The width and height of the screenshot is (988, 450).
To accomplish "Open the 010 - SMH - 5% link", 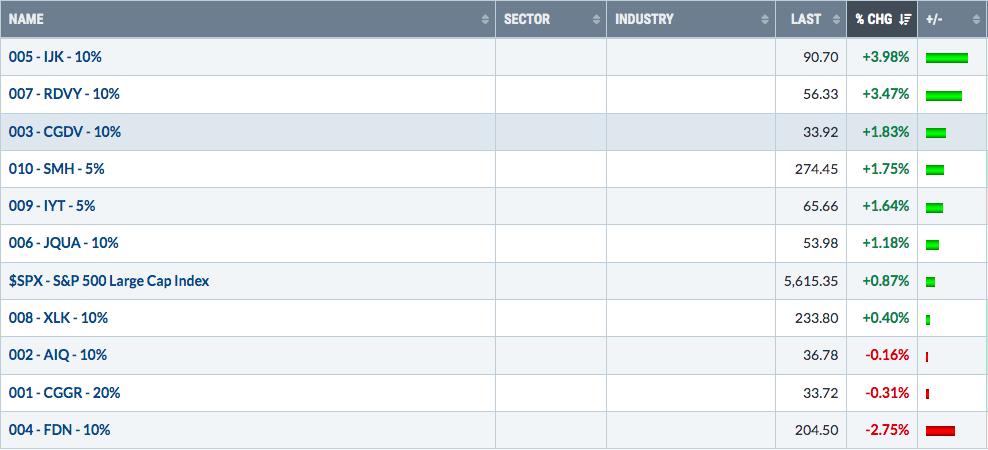I will [x=56, y=169].
